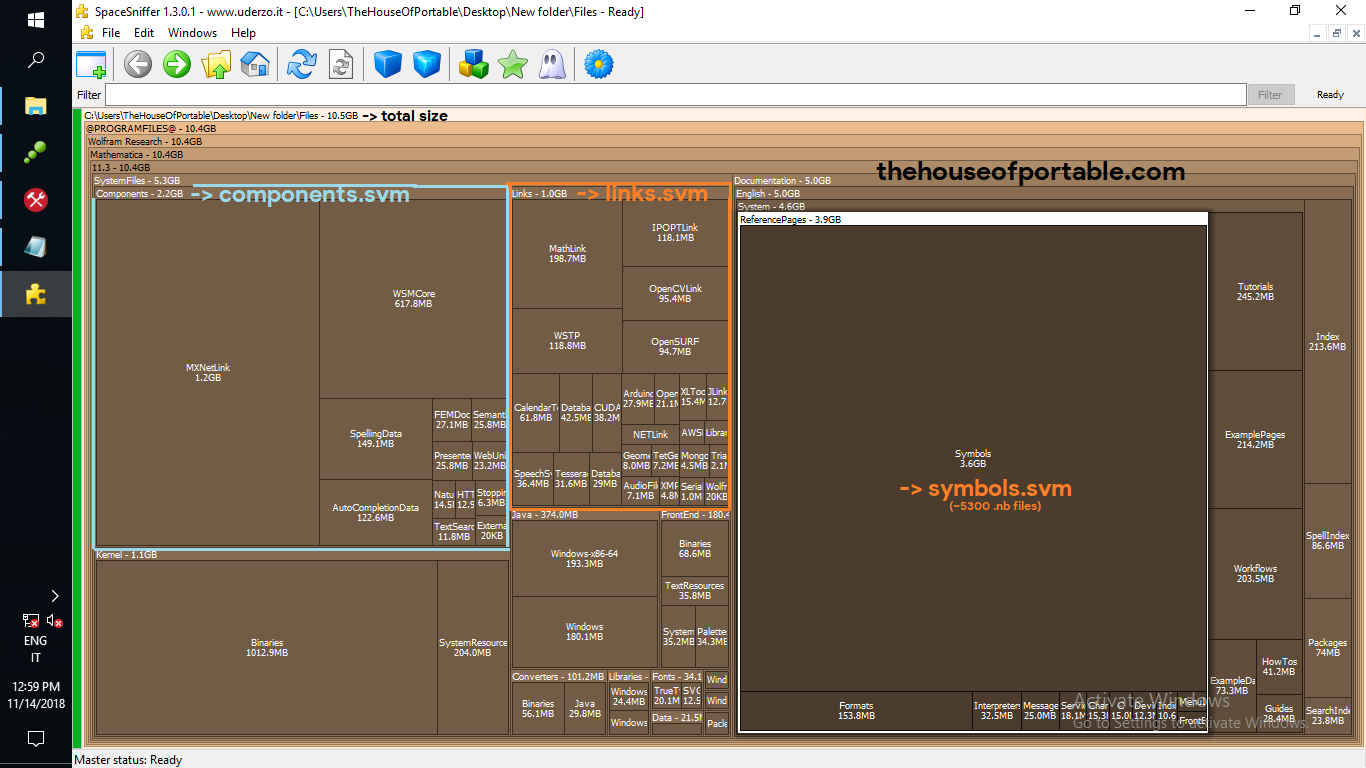The image size is (1366, 768).
Task: Click the yellow-green-blue cubes icon
Action: tap(473, 65)
